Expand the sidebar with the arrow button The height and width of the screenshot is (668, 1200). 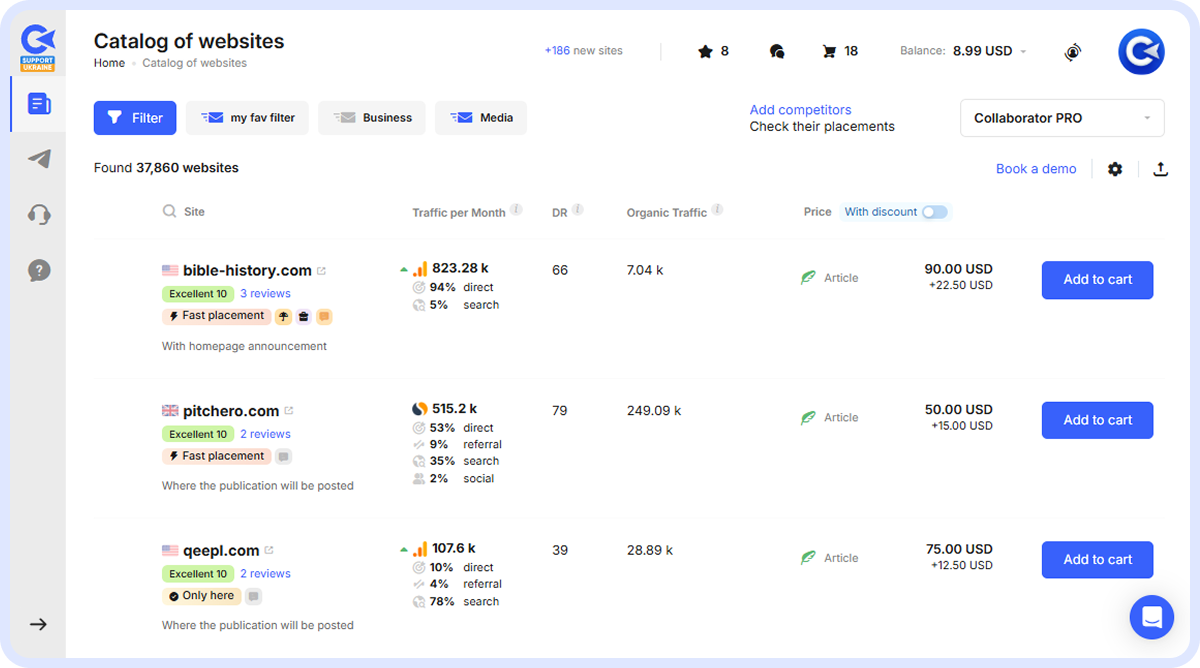point(38,623)
